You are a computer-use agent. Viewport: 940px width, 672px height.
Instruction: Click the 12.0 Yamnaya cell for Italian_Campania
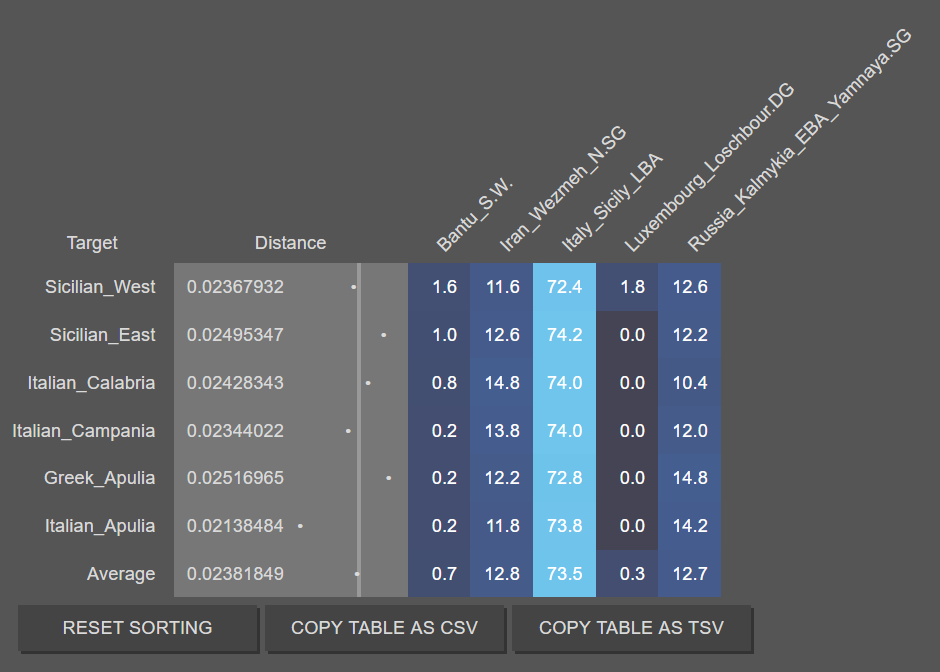[x=689, y=430]
